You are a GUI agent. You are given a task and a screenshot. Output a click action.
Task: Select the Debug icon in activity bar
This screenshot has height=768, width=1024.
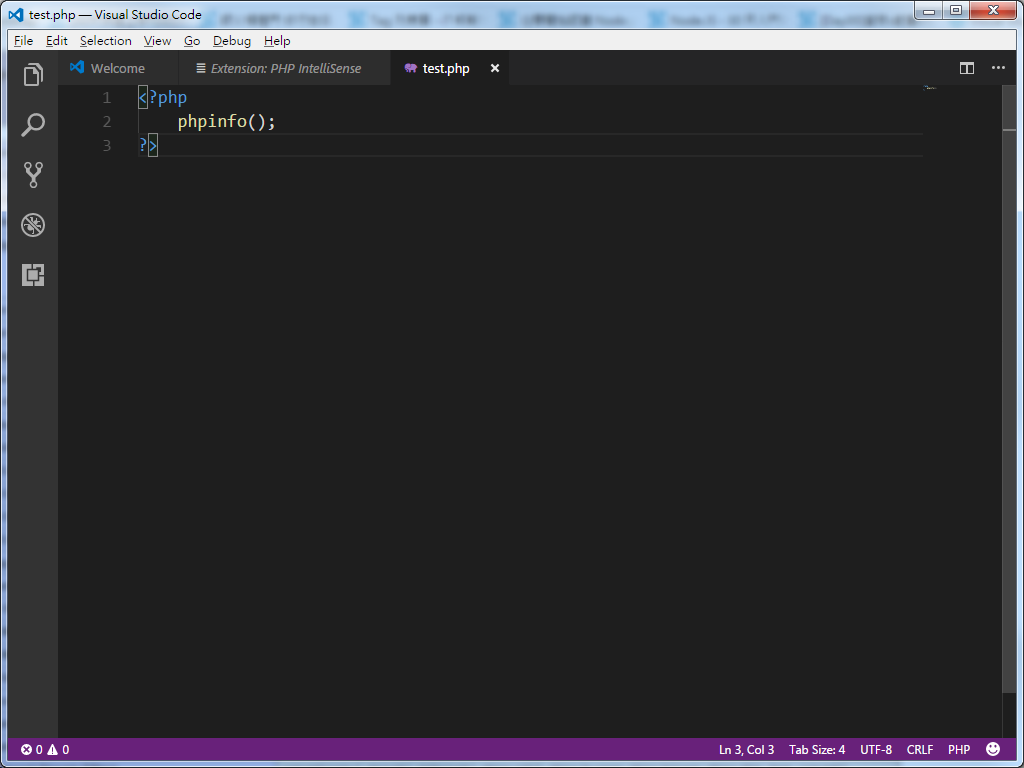pyautogui.click(x=33, y=224)
